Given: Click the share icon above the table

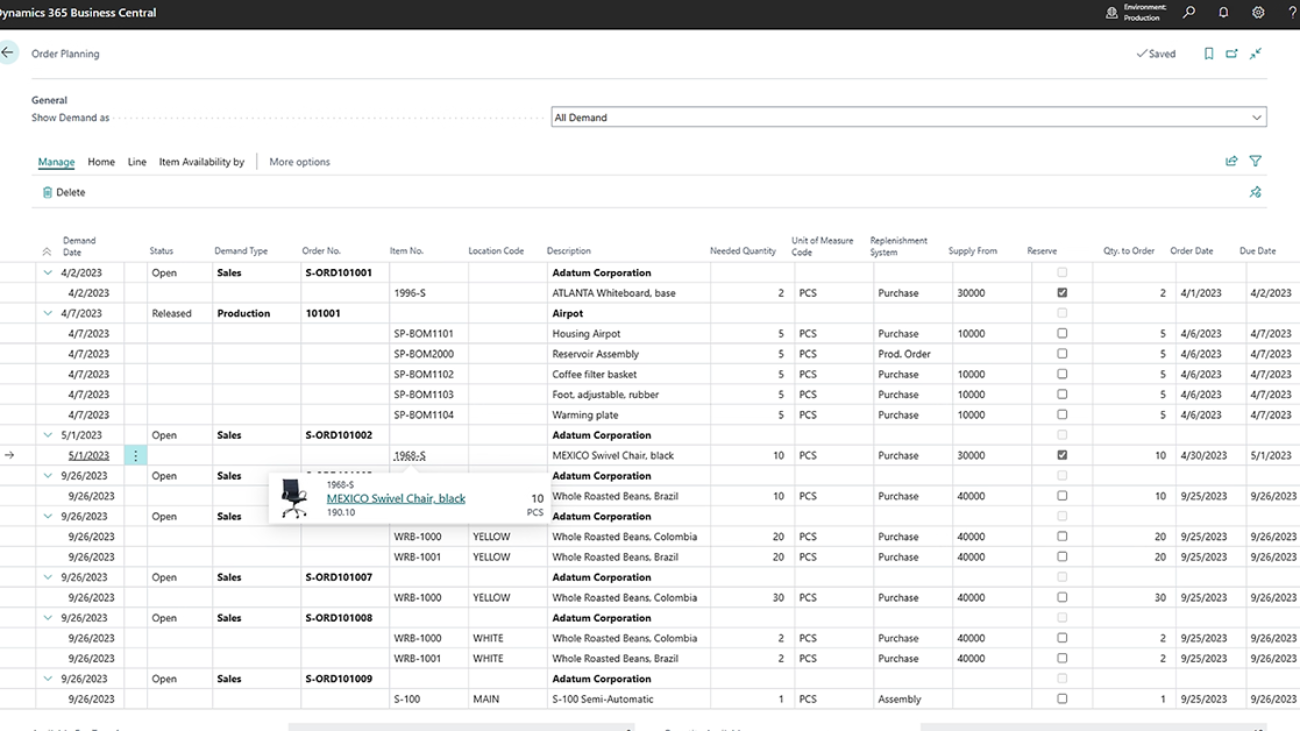Looking at the screenshot, I should pyautogui.click(x=1231, y=161).
